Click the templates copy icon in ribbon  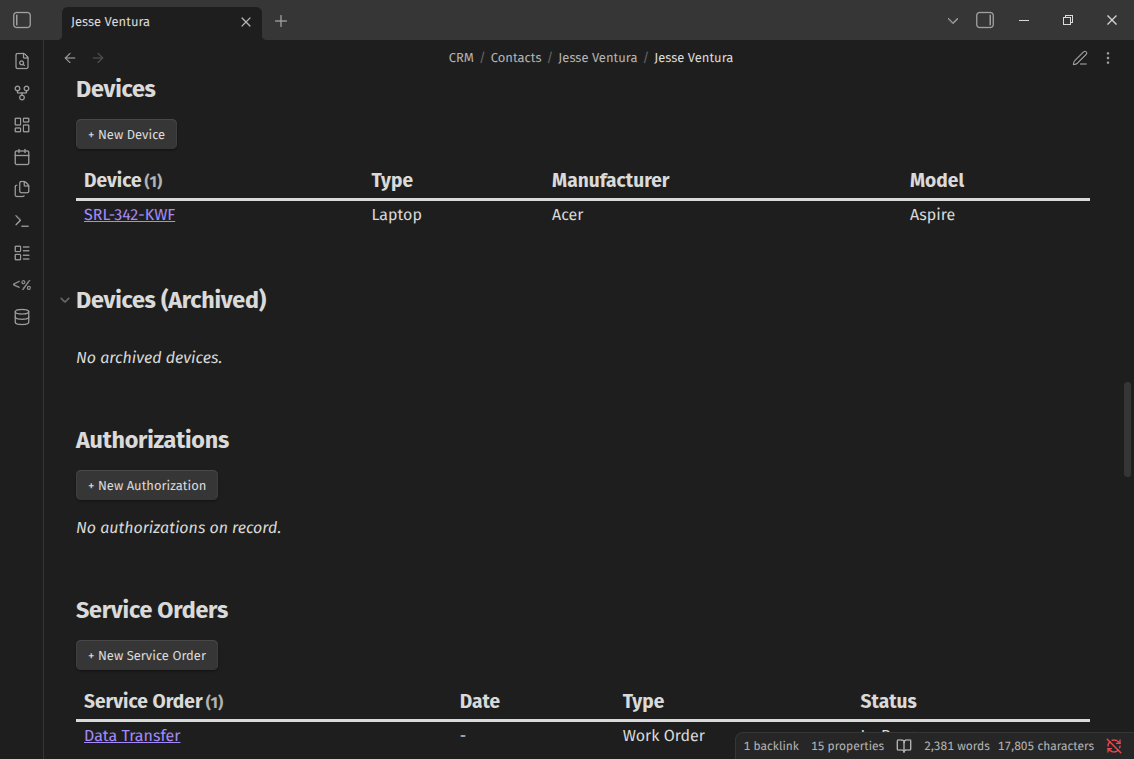click(x=22, y=189)
